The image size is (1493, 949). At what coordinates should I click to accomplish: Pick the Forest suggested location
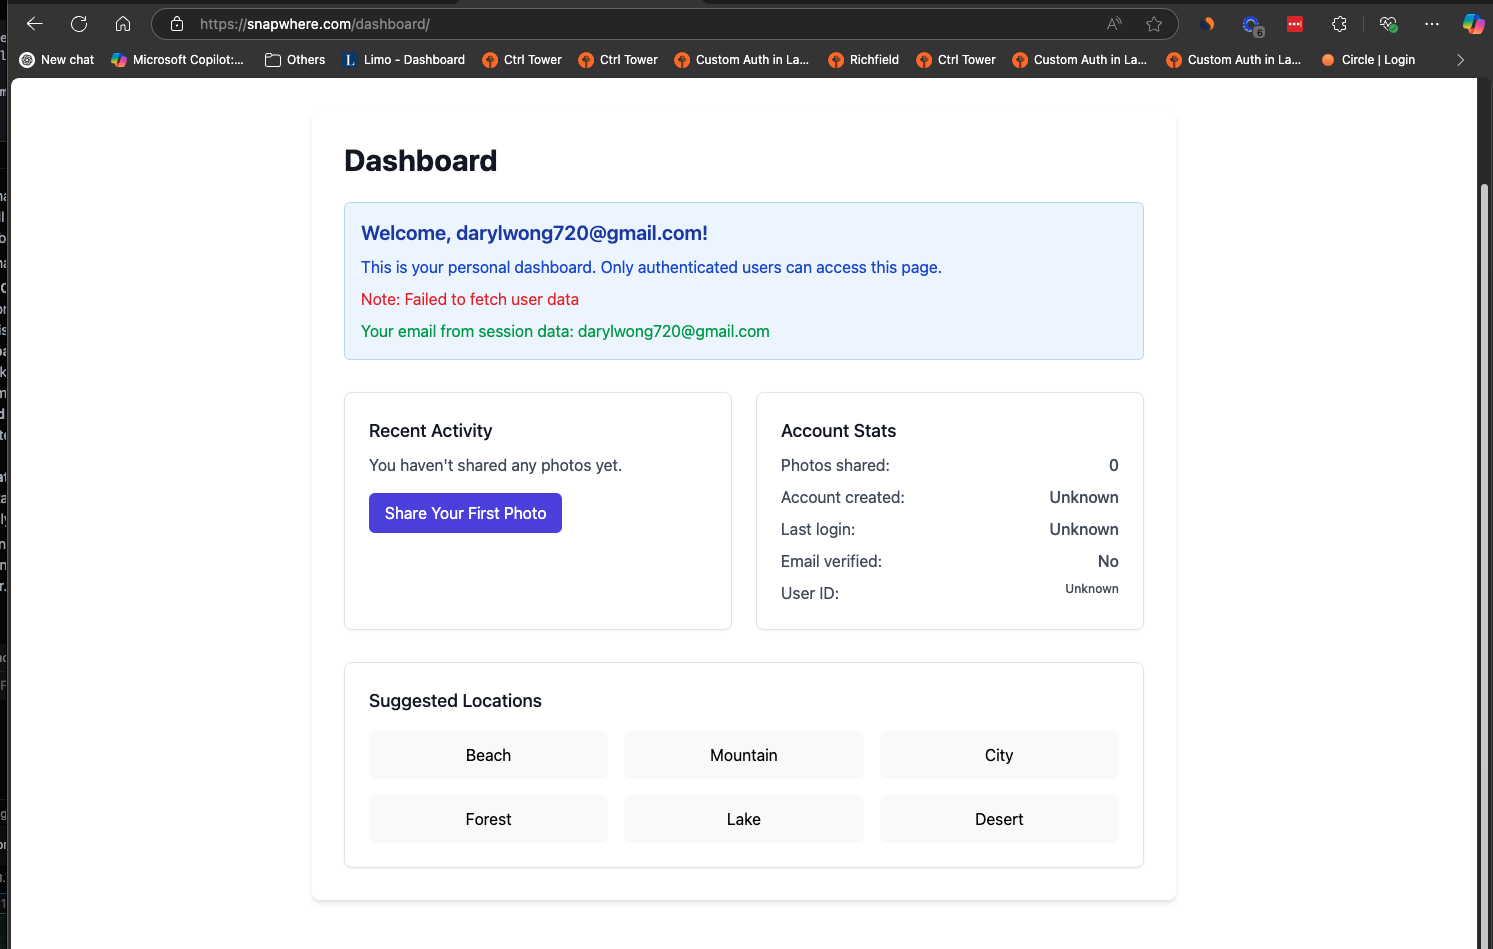click(x=488, y=819)
